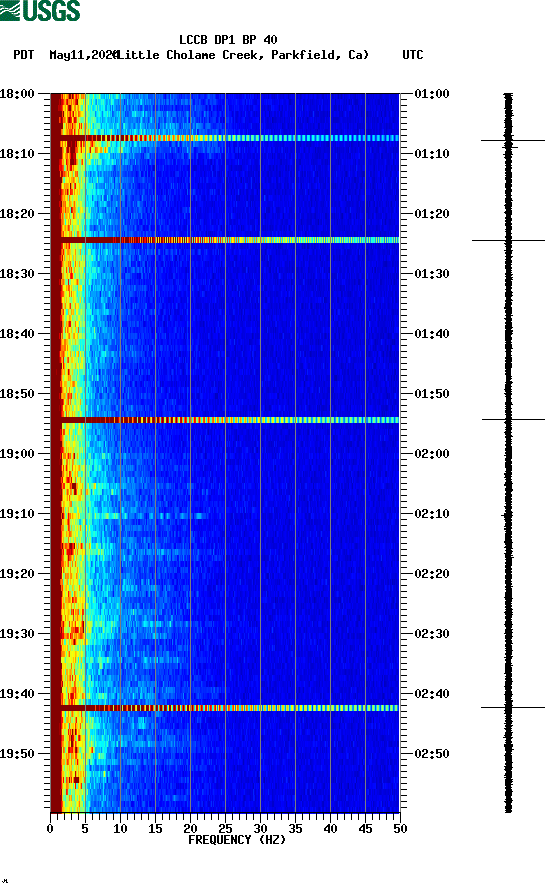Screen dimensions: 552x892
Task: Click the 'UTC' timezone label
Action: point(413,55)
